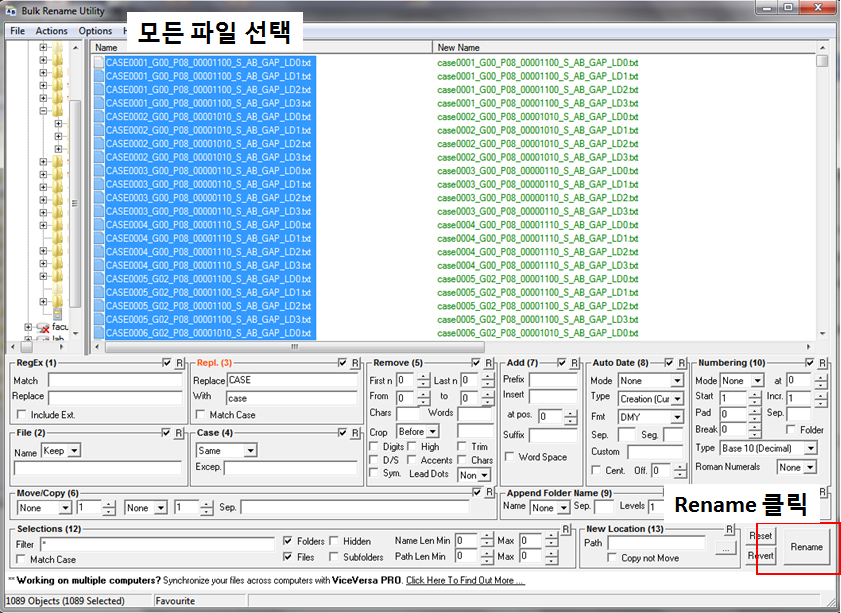The image size is (841, 613).
Task: Open the Crop dropdown showing Before
Action: (417, 431)
